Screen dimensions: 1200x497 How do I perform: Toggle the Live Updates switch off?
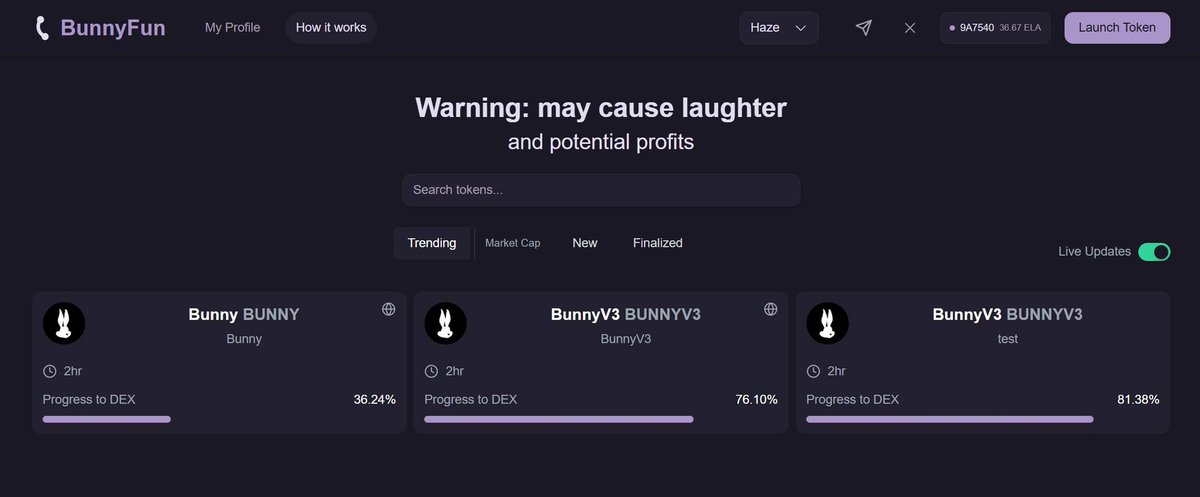[1154, 252]
